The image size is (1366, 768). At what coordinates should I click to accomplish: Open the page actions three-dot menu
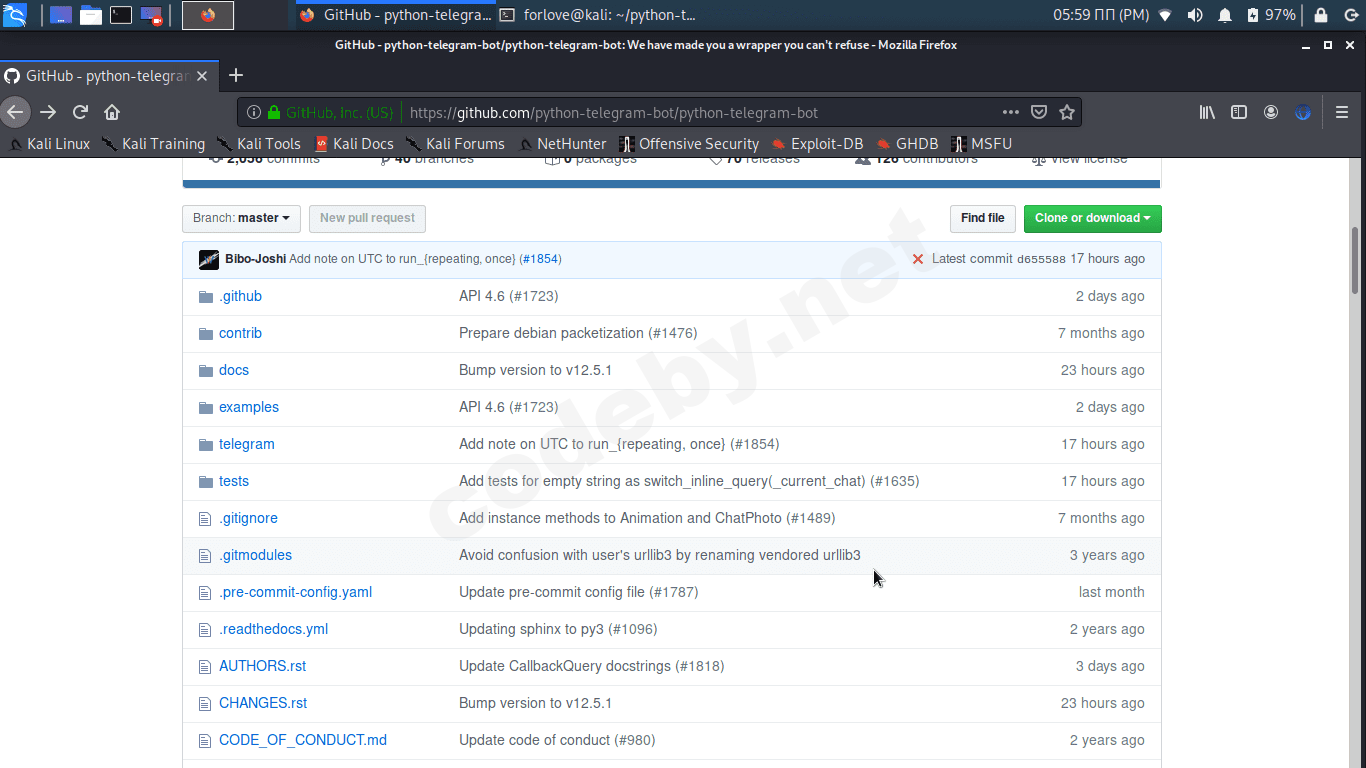(x=1011, y=112)
